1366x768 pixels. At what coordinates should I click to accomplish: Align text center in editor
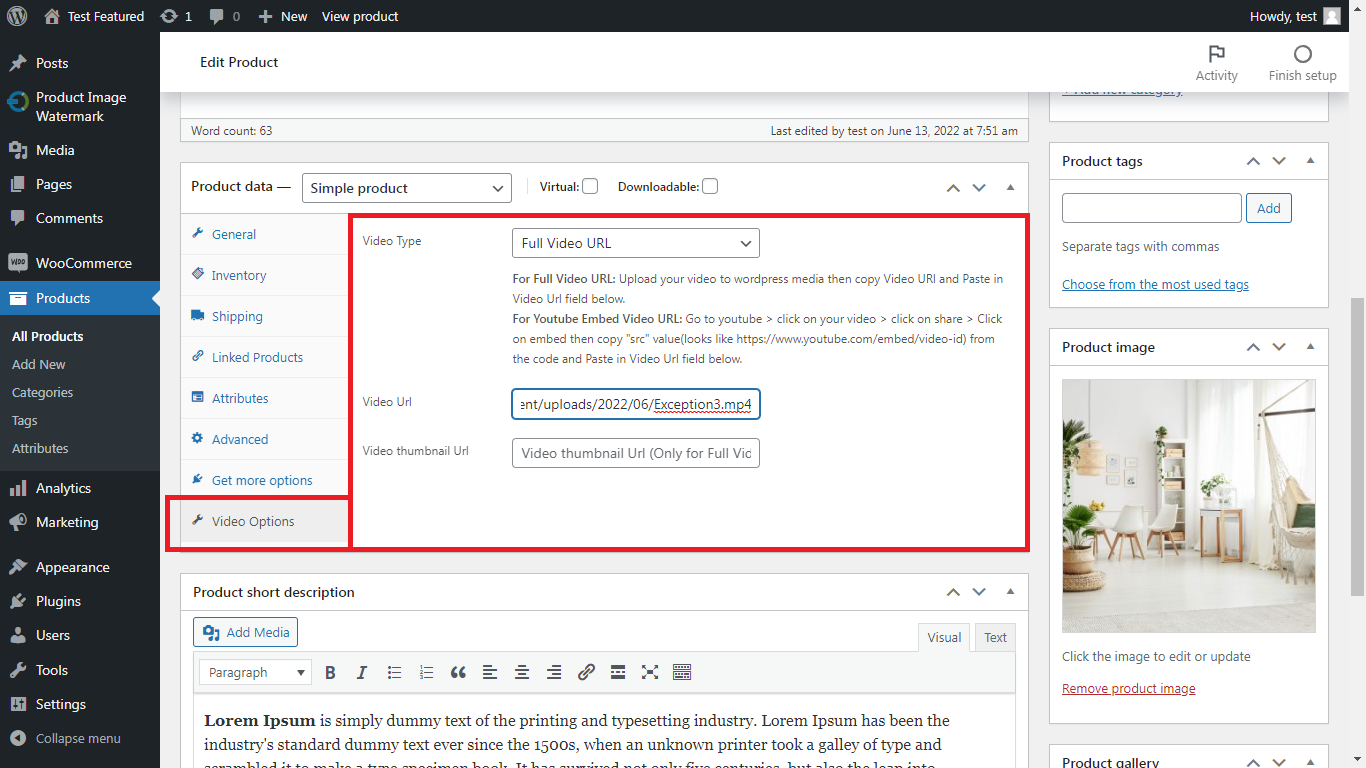tap(522, 672)
